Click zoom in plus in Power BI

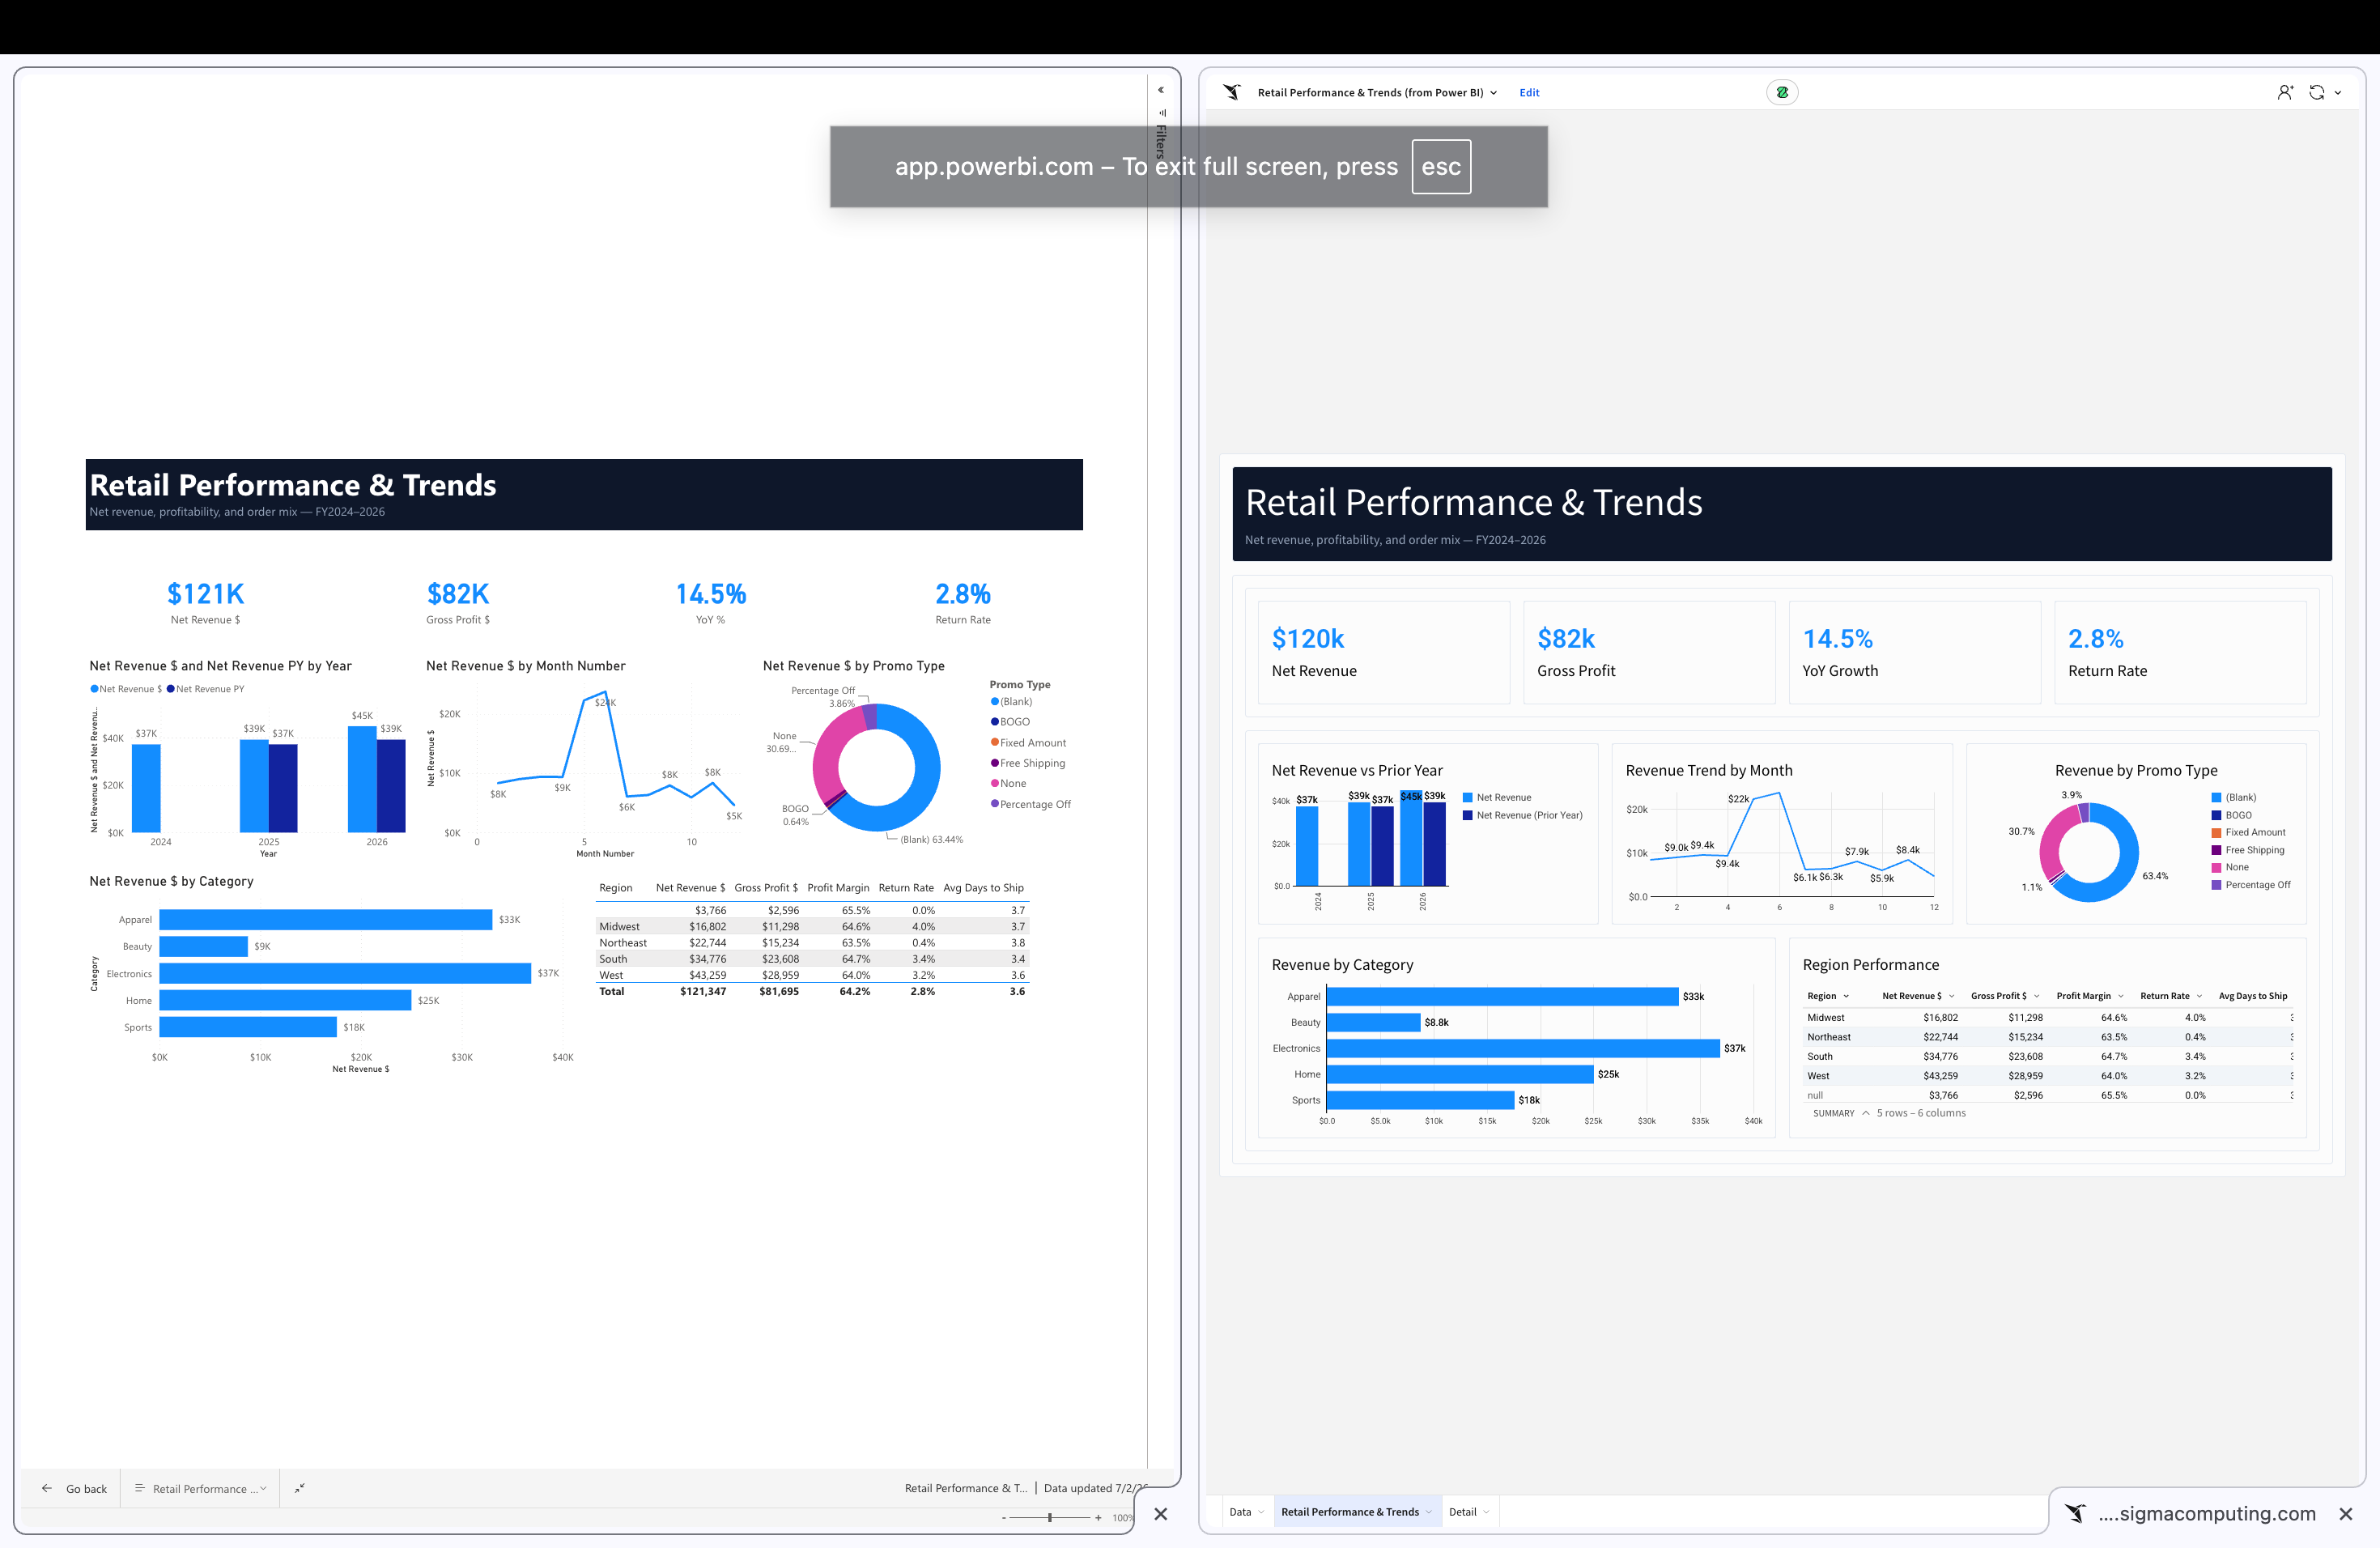pos(1098,1518)
